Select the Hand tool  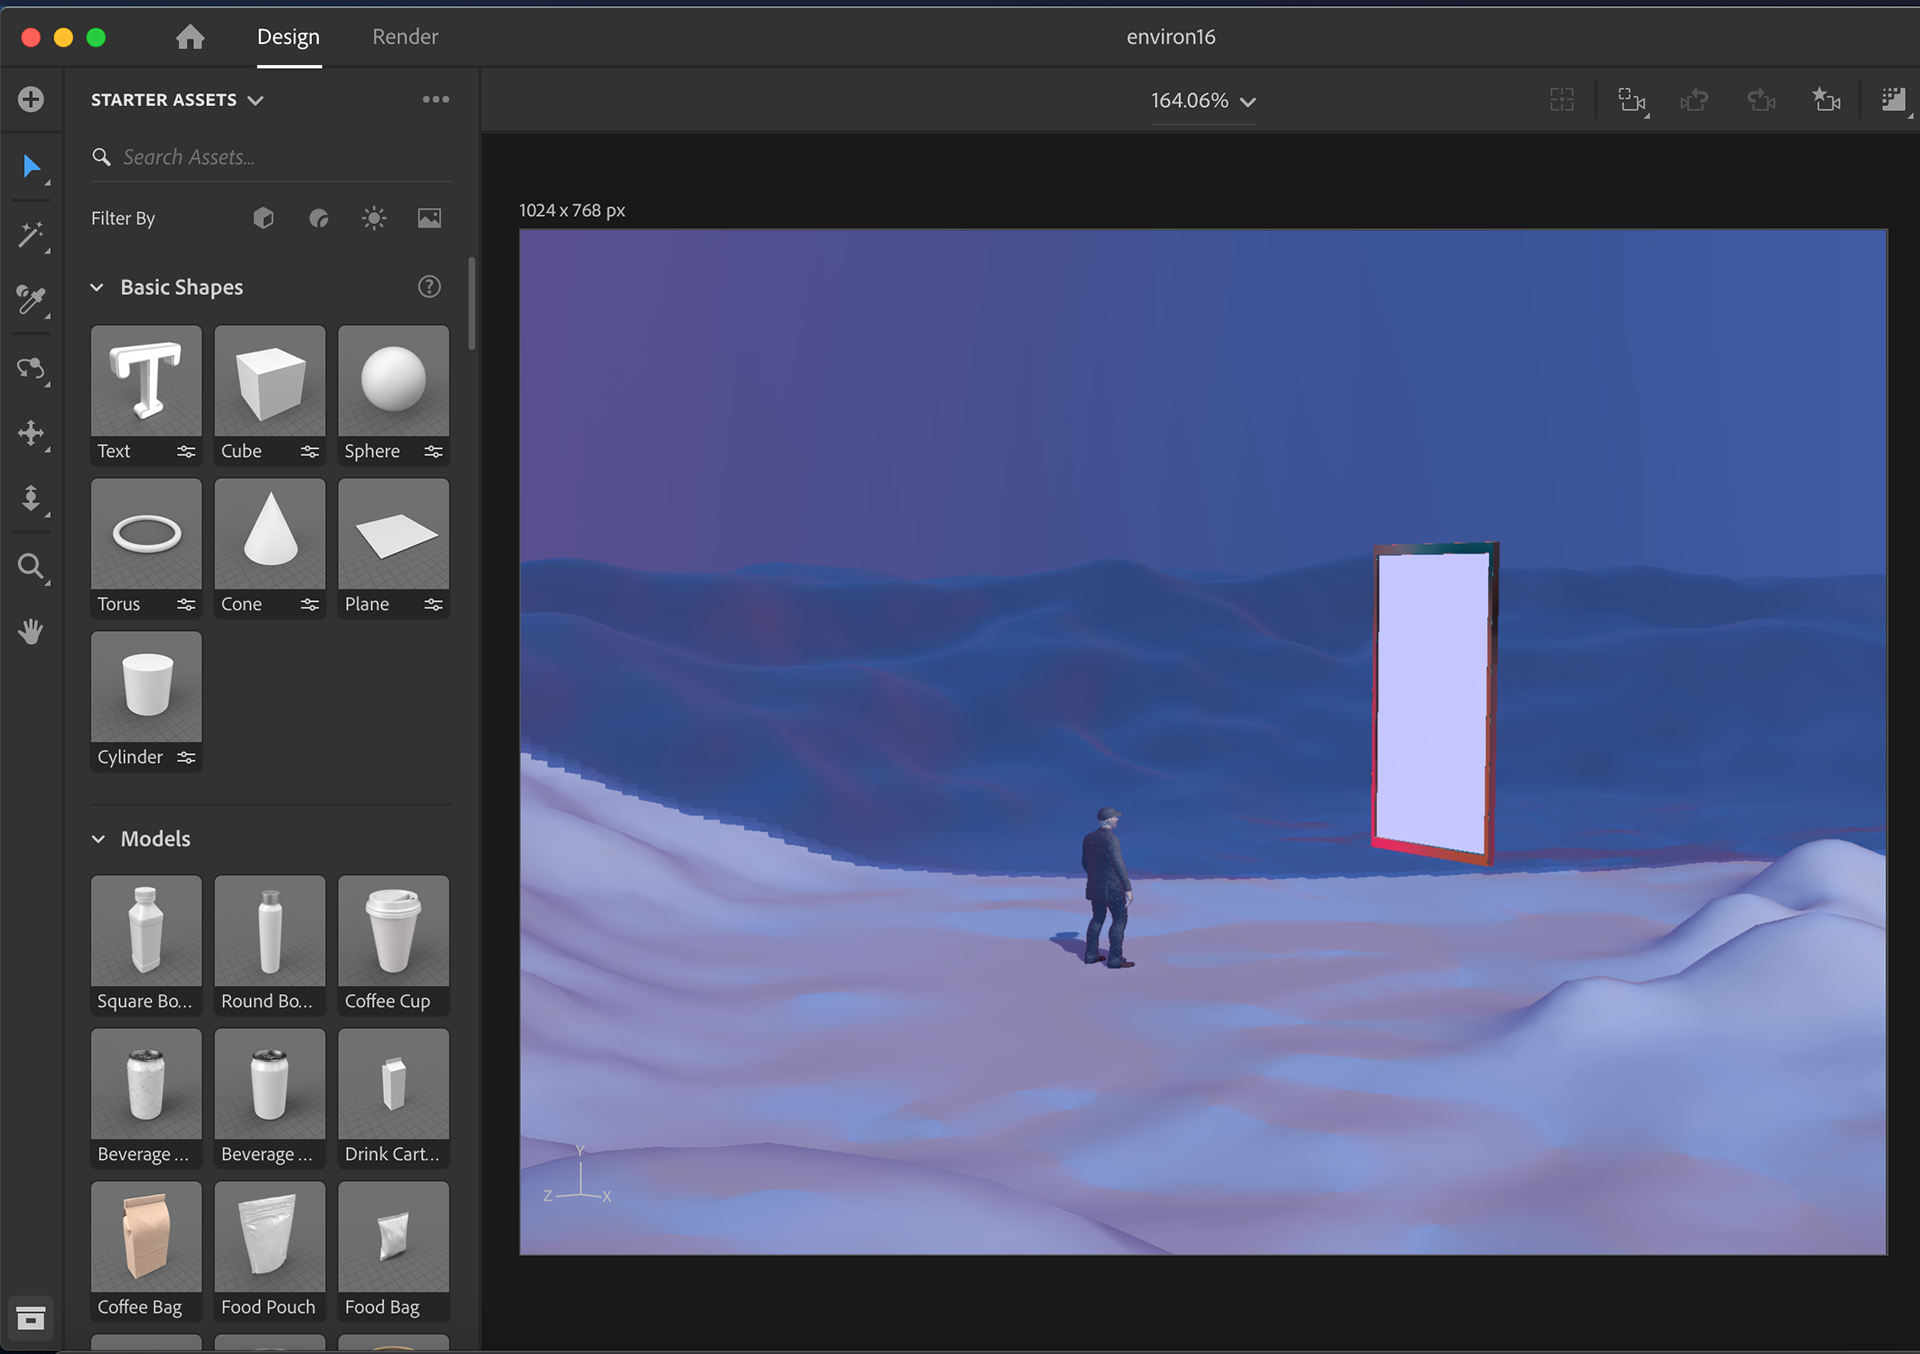[x=31, y=631]
